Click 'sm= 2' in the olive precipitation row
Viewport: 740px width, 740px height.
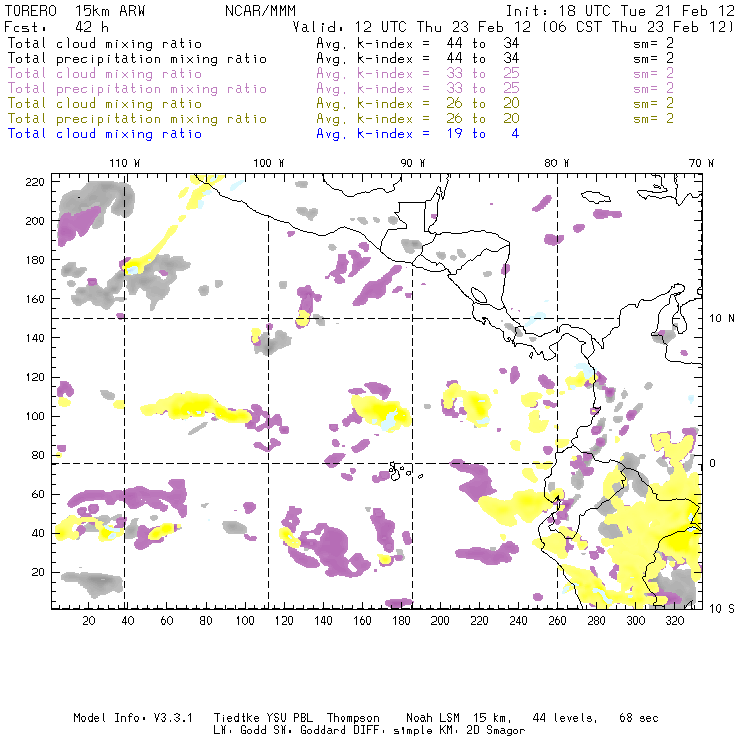[654, 118]
